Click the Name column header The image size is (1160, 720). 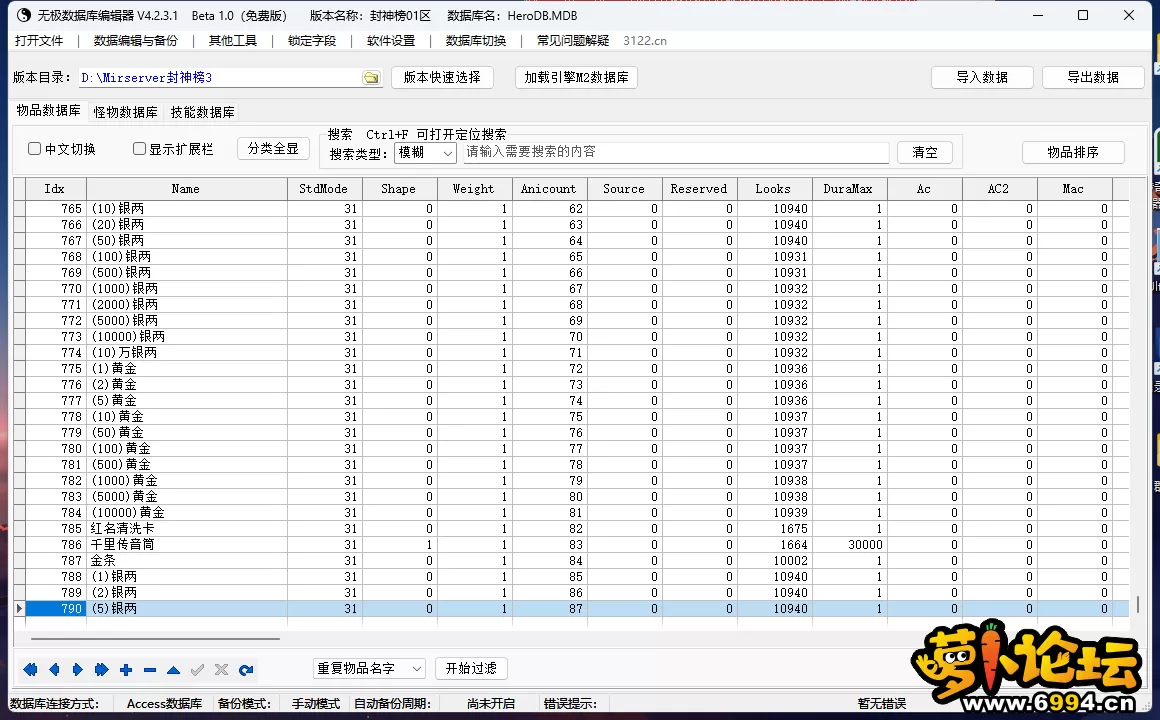(x=186, y=189)
